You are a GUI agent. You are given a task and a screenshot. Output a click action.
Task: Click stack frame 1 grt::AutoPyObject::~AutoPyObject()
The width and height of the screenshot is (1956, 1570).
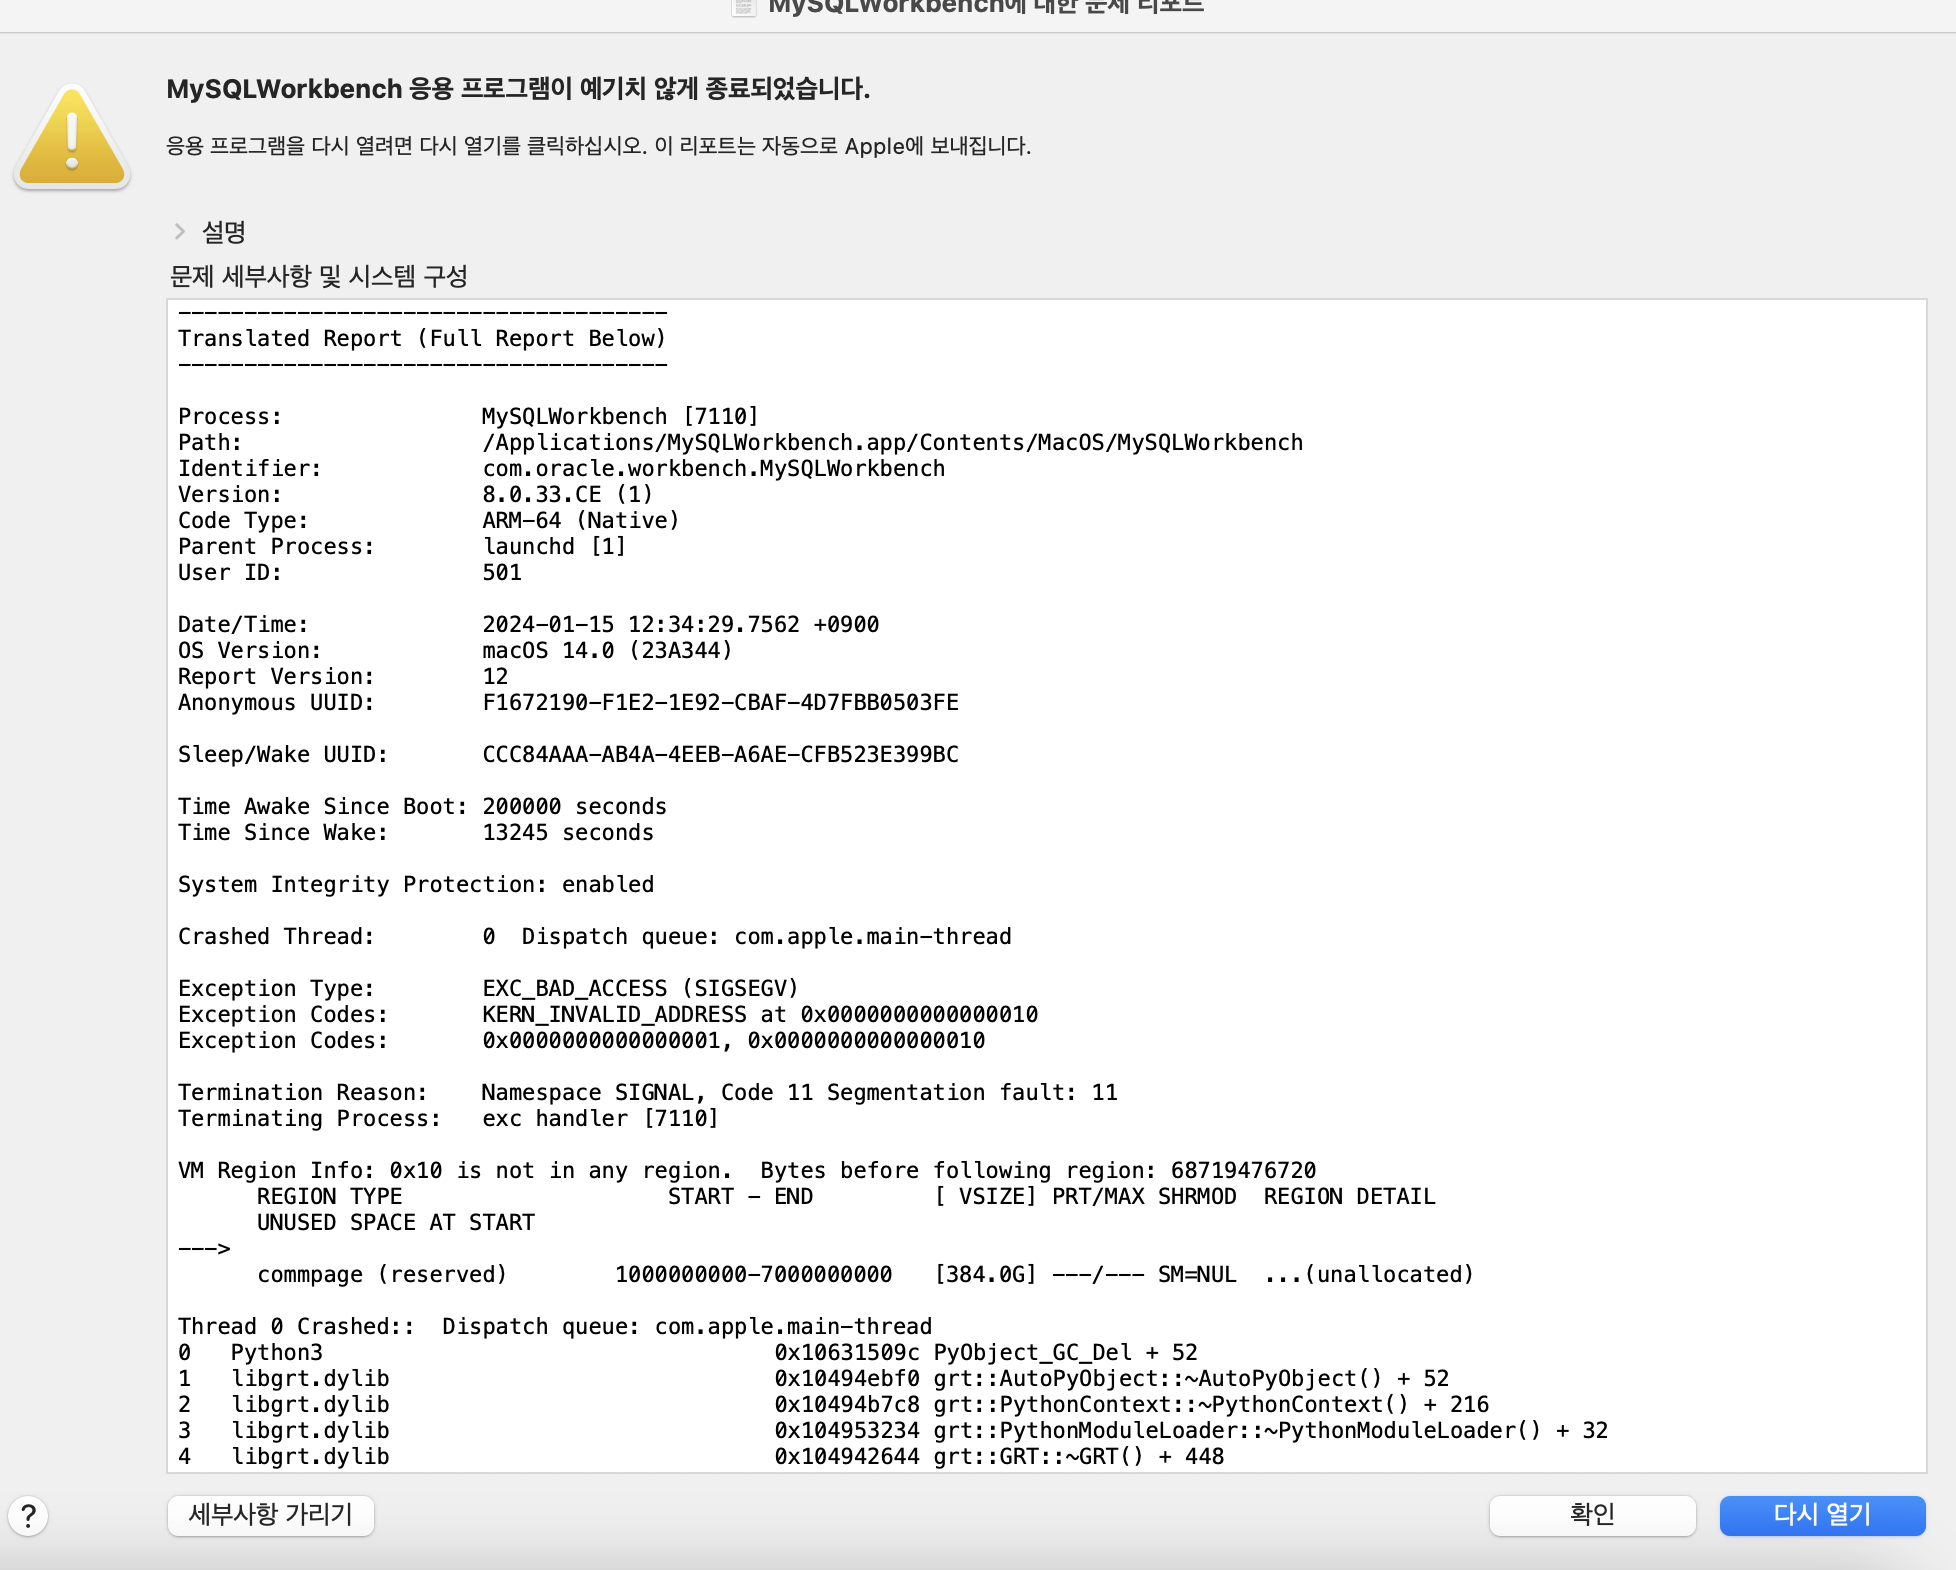[814, 1379]
